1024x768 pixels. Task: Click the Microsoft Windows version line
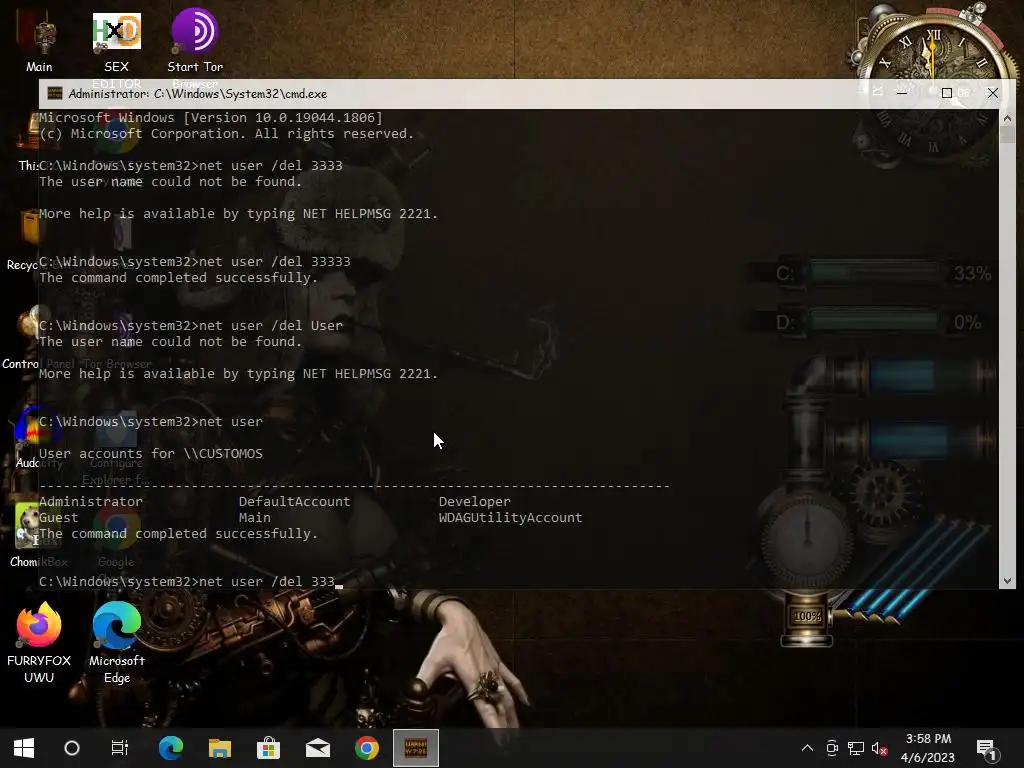[x=211, y=118]
